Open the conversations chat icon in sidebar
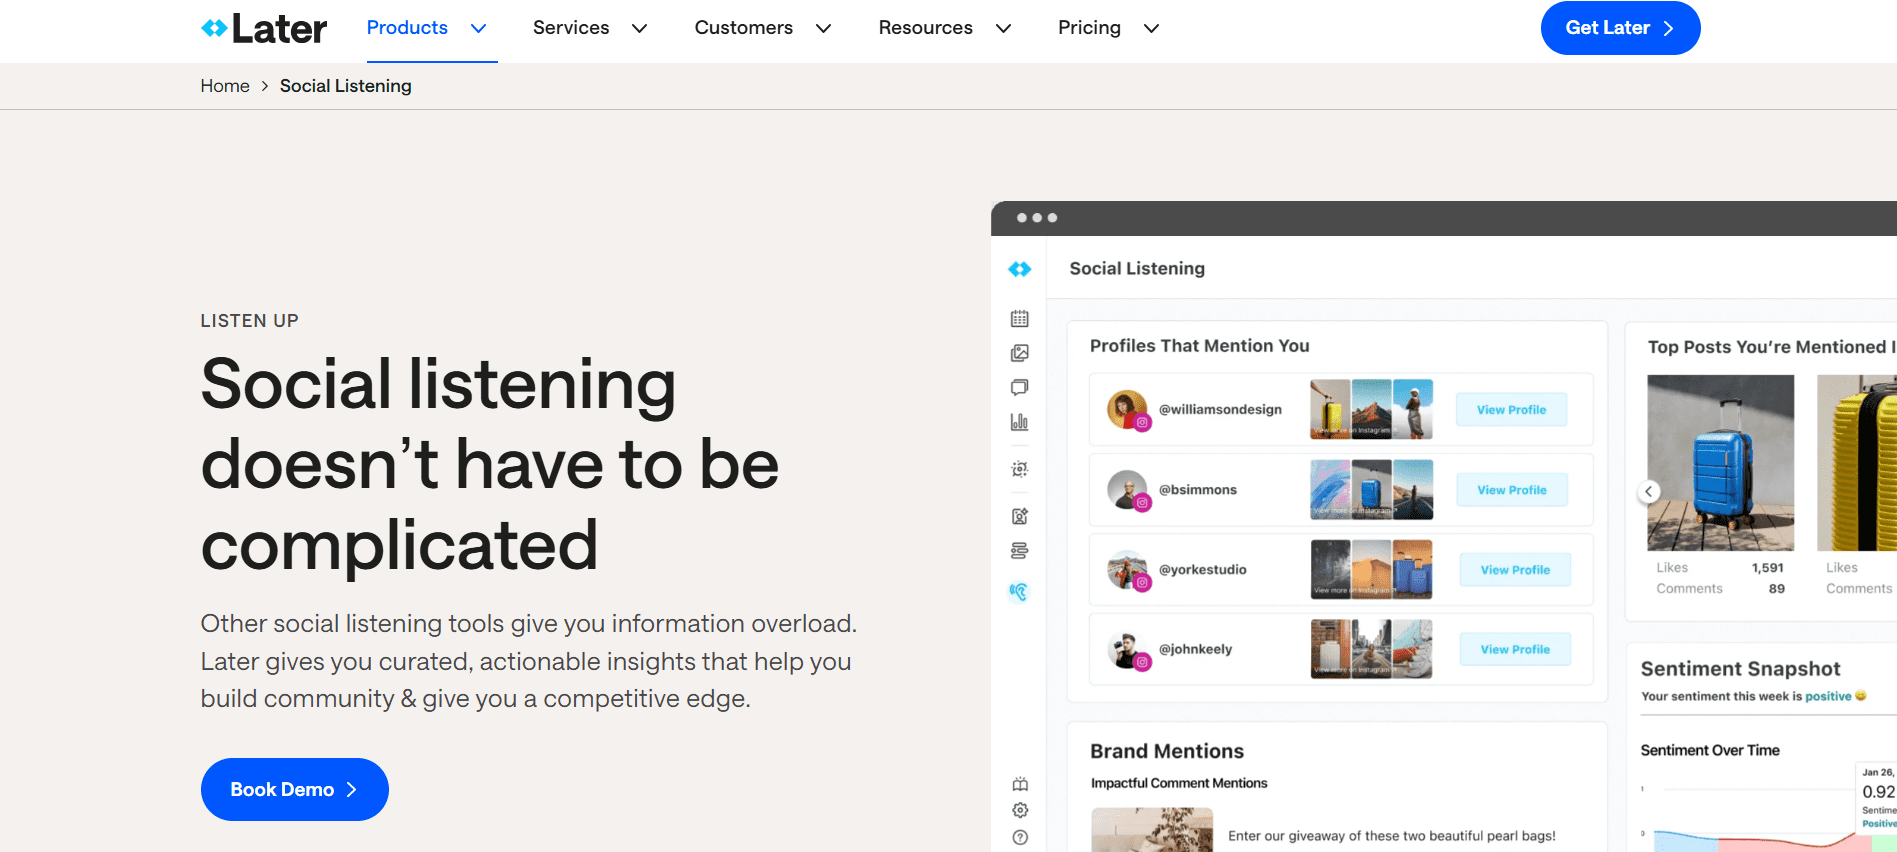This screenshot has width=1897, height=852. click(1019, 387)
